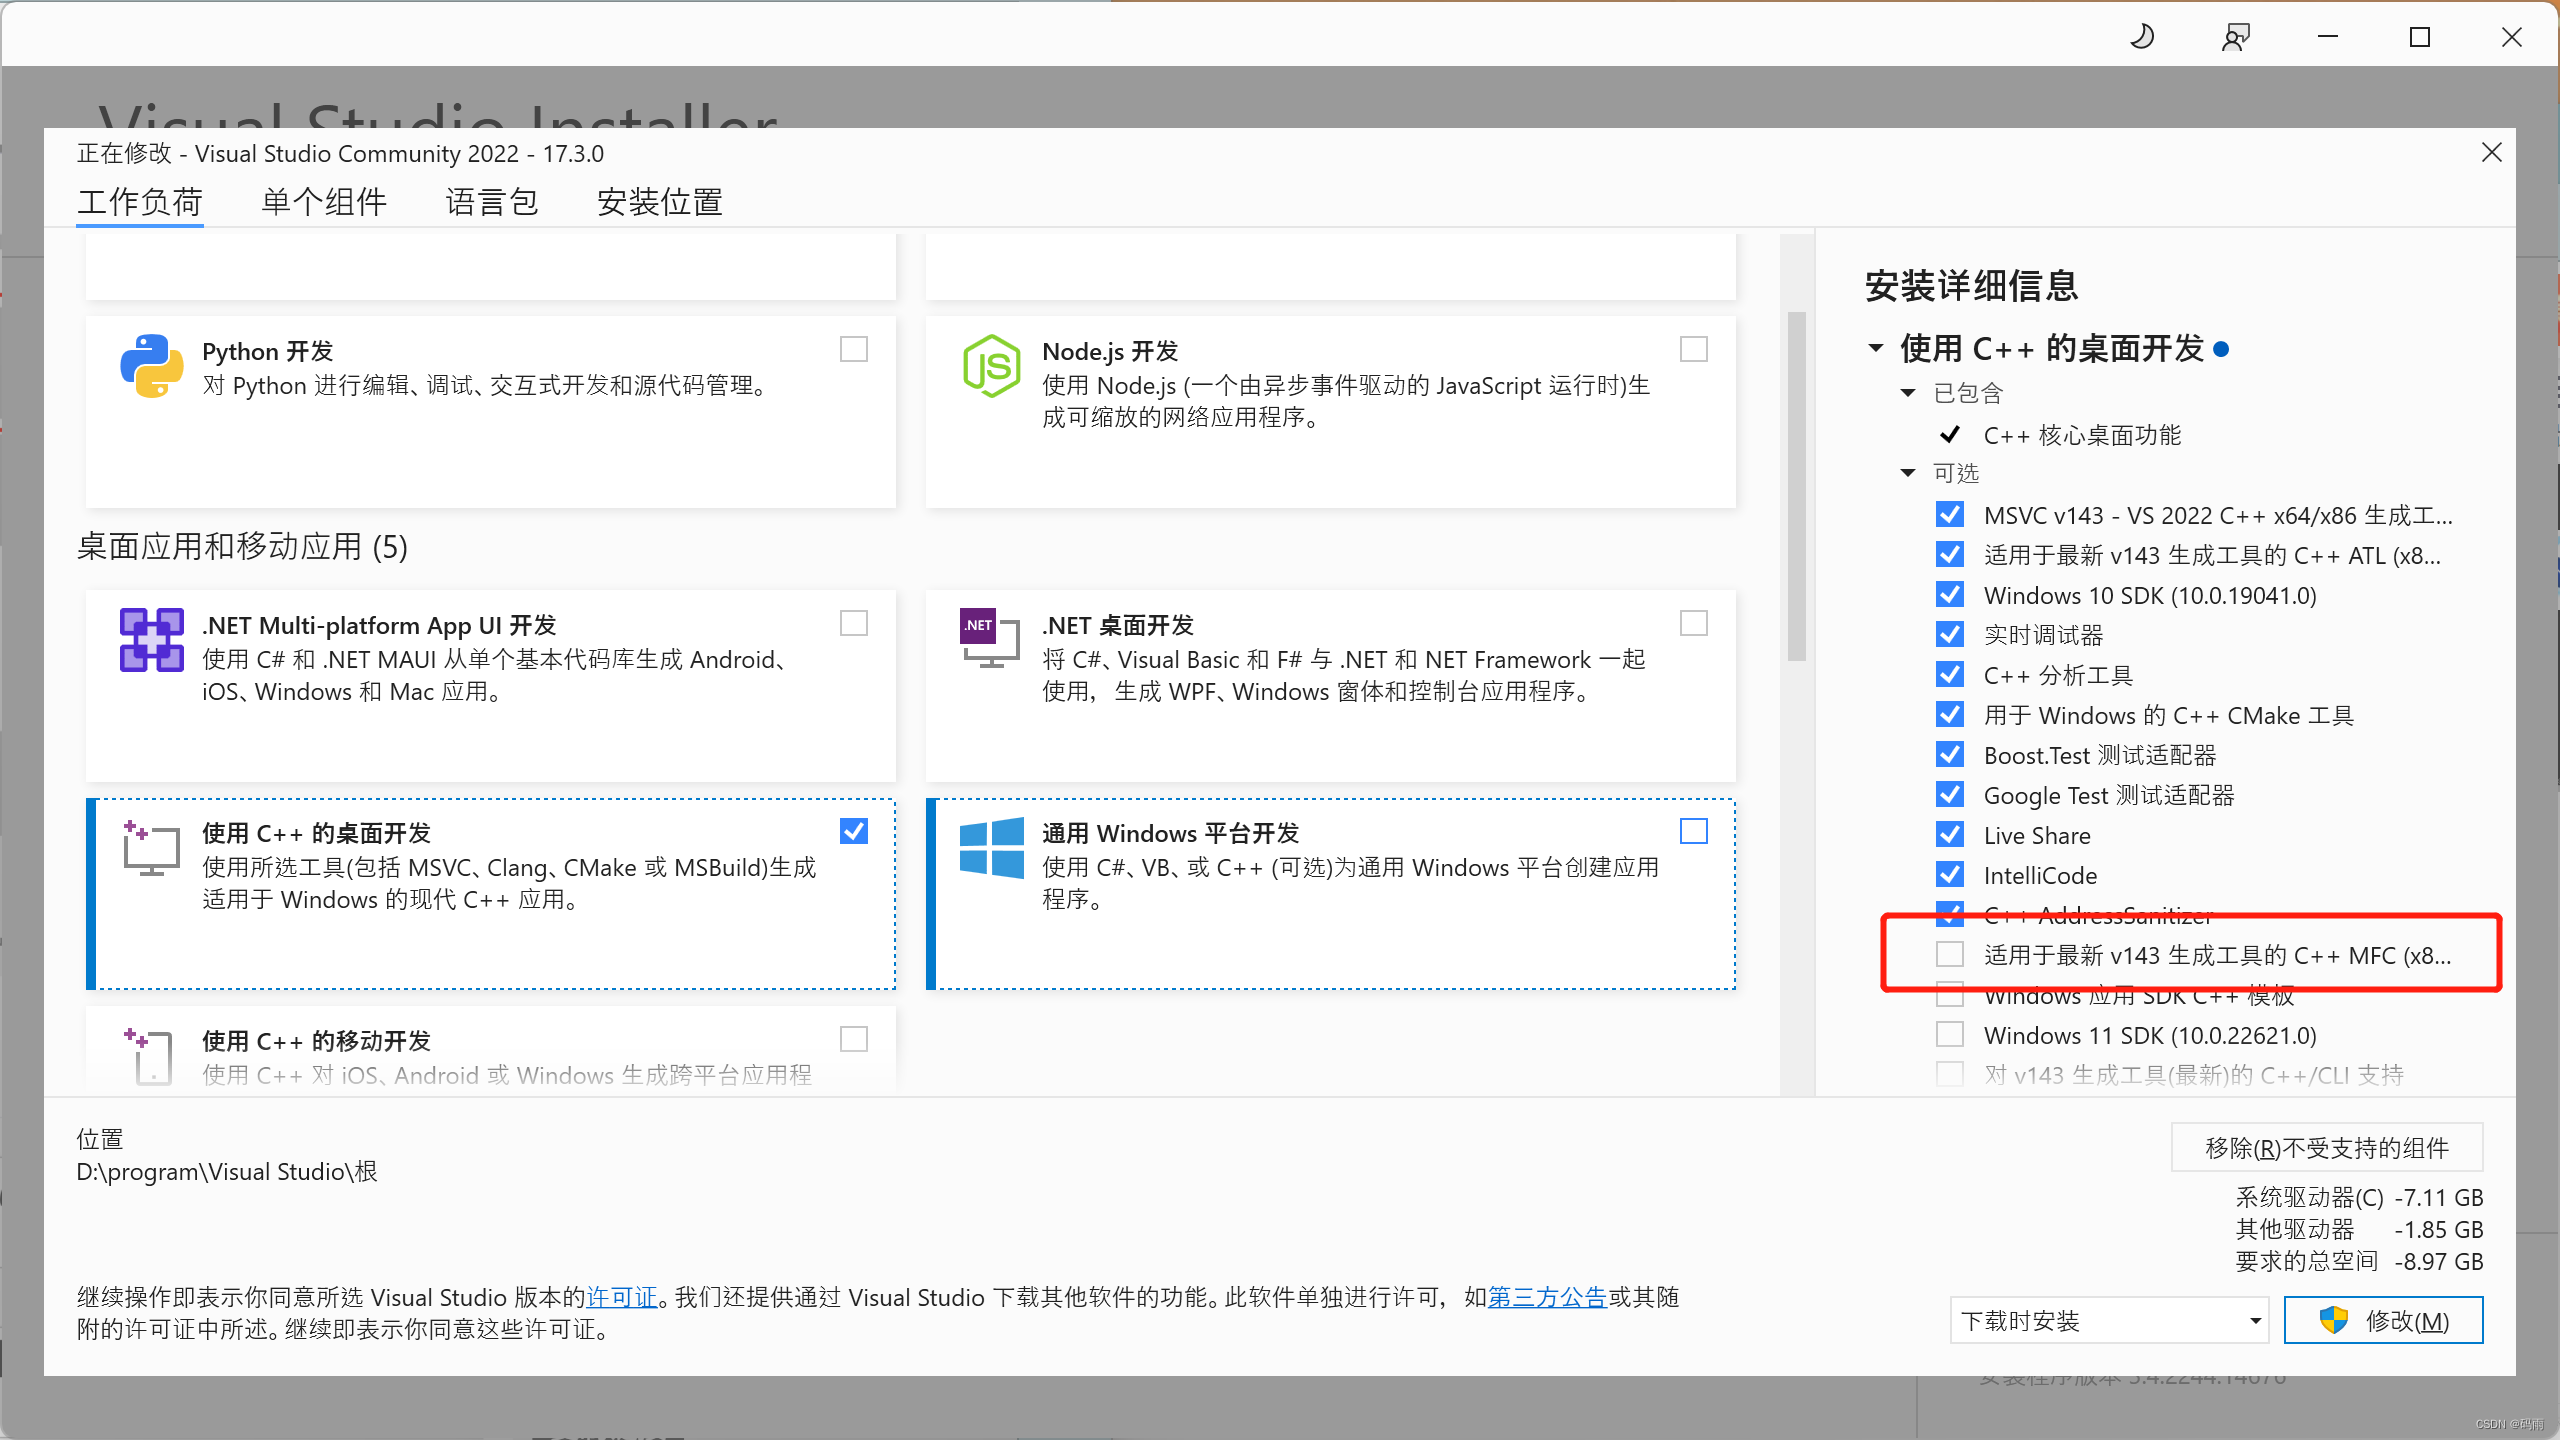This screenshot has height=1440, width=2560.
Task: Uncheck the Live Share component
Action: tap(1949, 834)
